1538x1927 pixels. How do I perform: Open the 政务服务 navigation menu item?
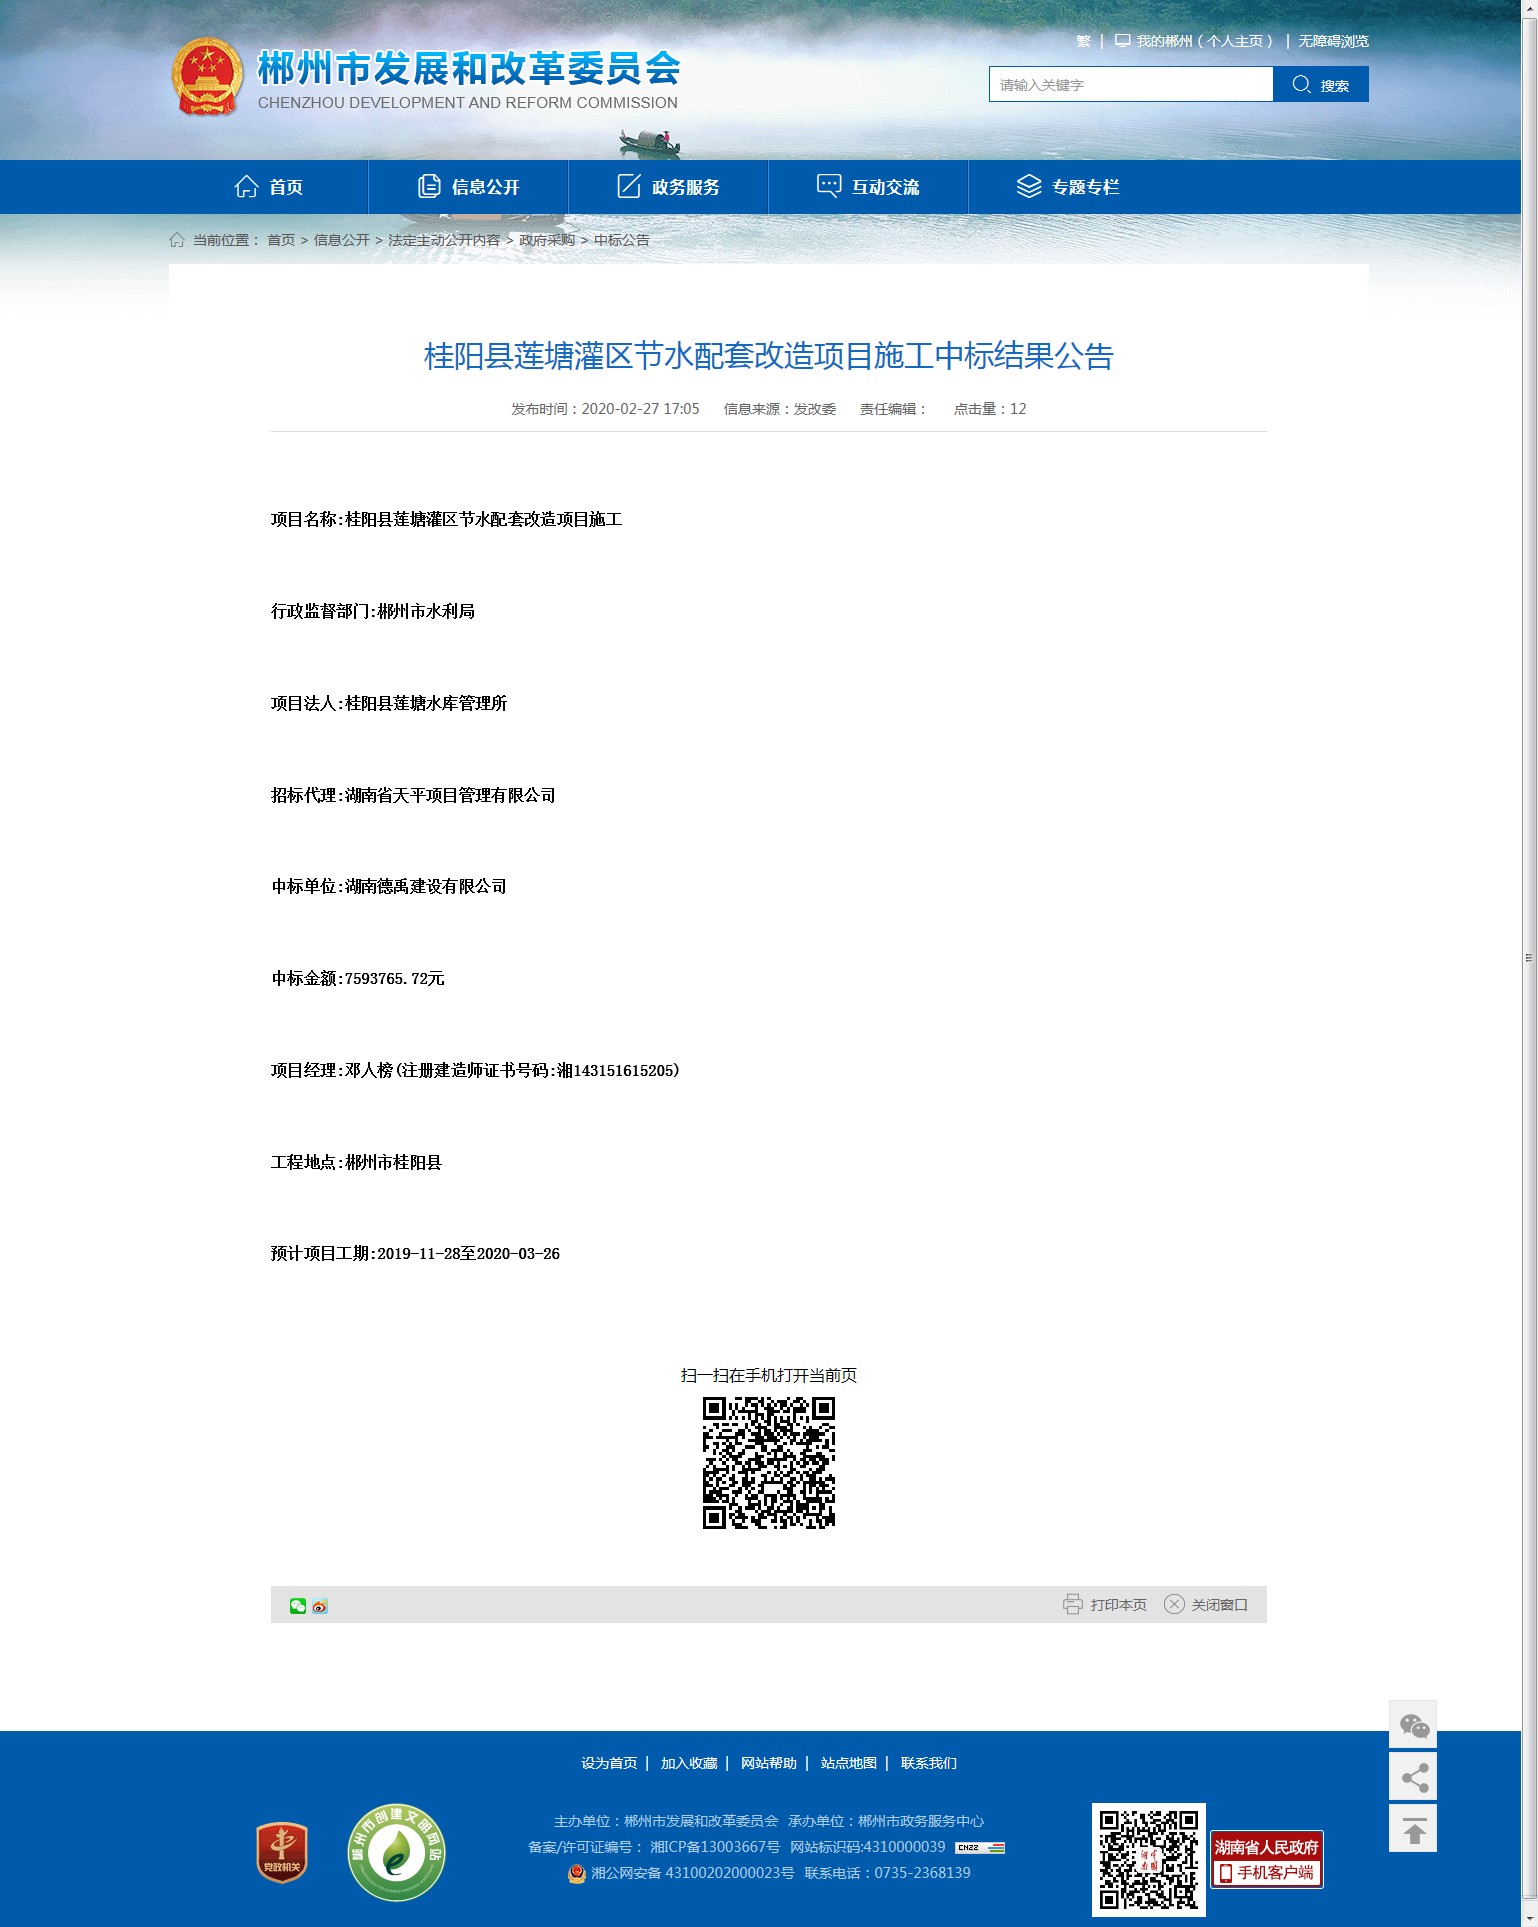point(668,187)
